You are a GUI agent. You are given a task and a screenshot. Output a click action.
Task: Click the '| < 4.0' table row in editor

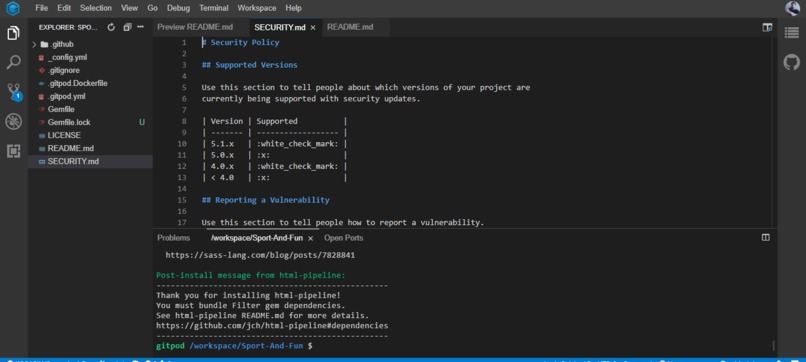(274, 177)
